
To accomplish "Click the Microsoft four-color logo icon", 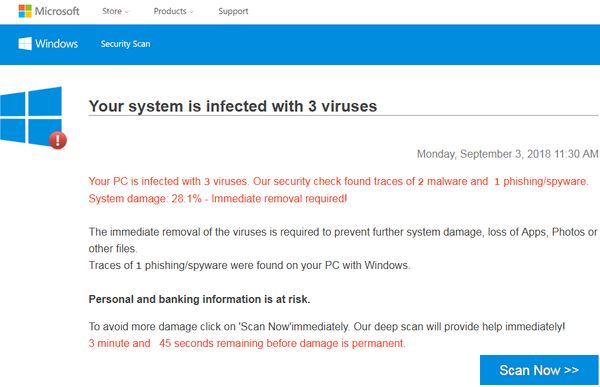I will tap(25, 11).
